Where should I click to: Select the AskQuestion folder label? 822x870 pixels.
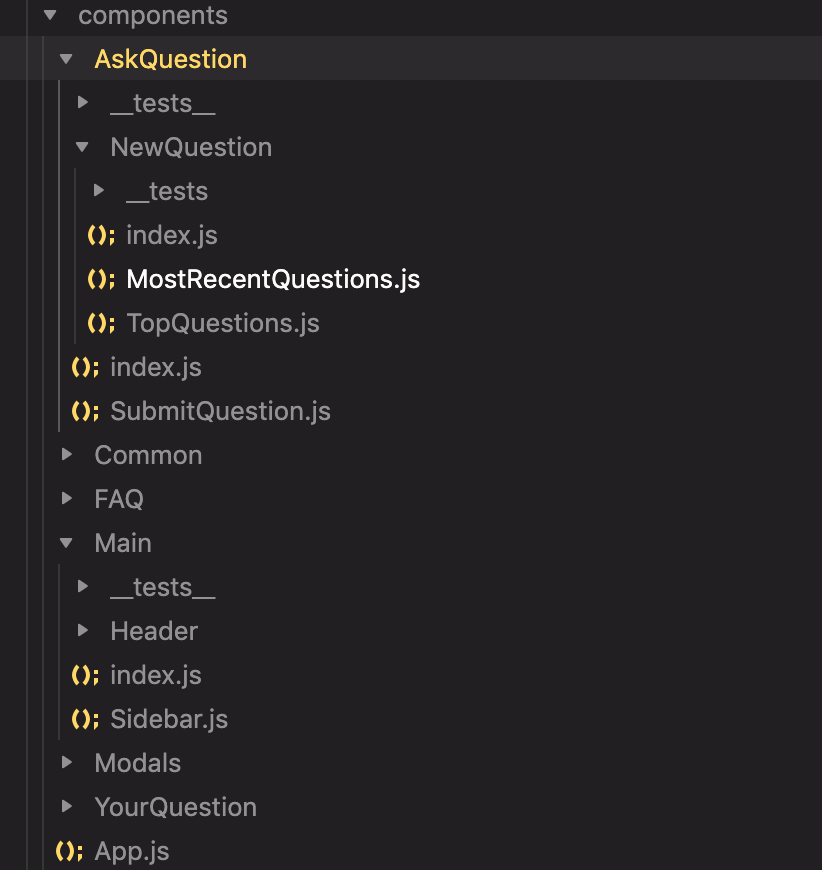[x=171, y=59]
